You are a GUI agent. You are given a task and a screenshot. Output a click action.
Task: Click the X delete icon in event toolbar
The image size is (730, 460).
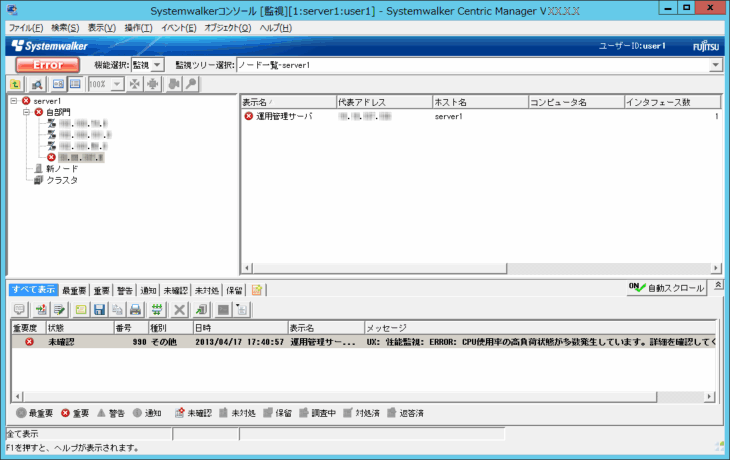179,310
